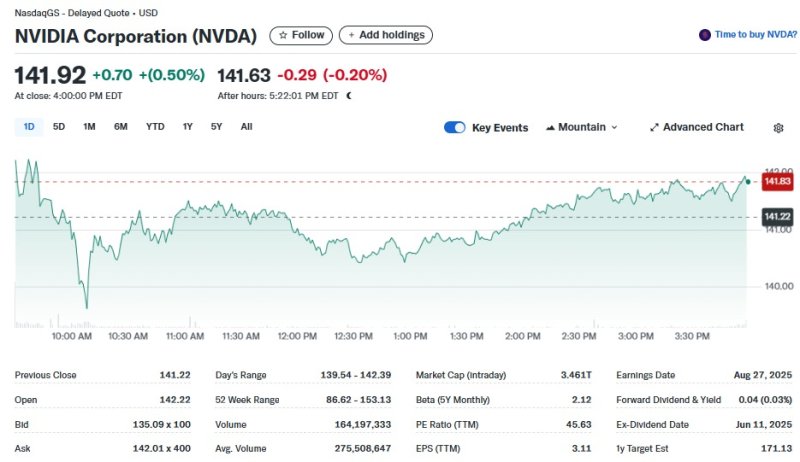Select the 1D time range tab
Screen dimensions: 800x462
29,127
